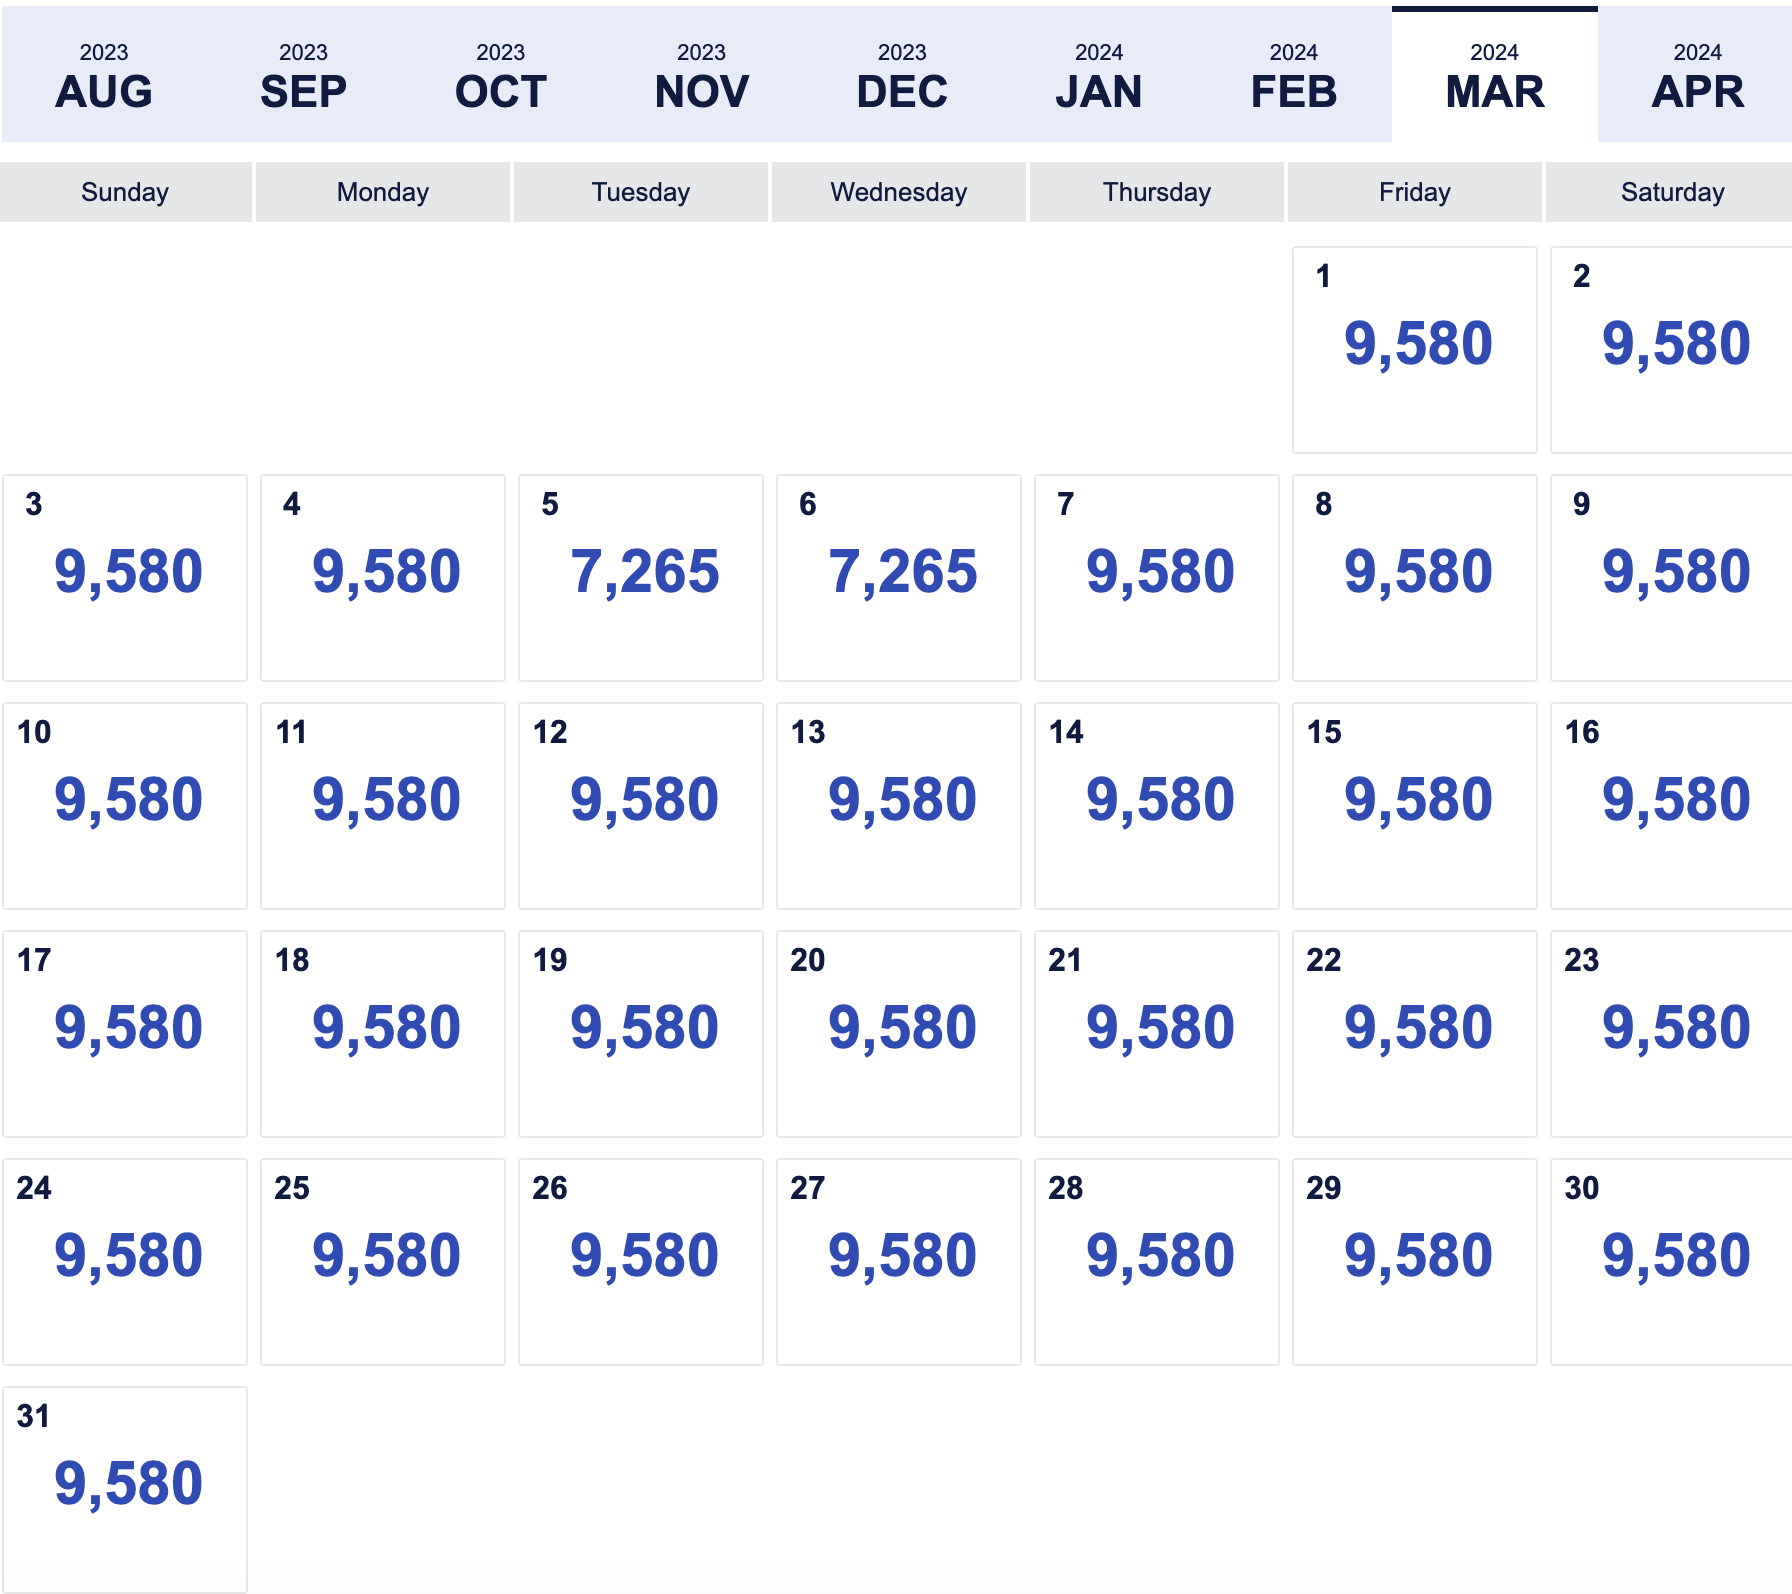Select the FEB 2024 month tab
The image size is (1792, 1594).
[x=1294, y=75]
